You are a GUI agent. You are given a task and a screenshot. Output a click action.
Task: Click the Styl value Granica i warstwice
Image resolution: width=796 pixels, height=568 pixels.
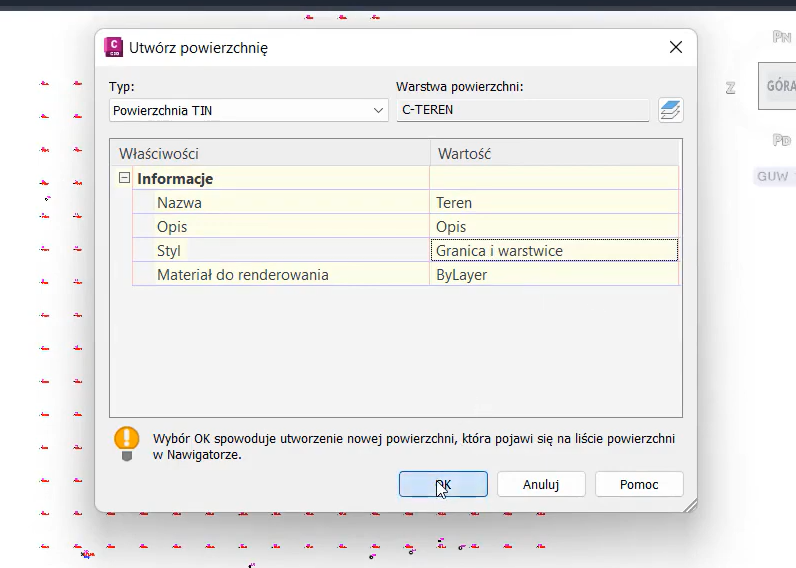click(x=554, y=251)
